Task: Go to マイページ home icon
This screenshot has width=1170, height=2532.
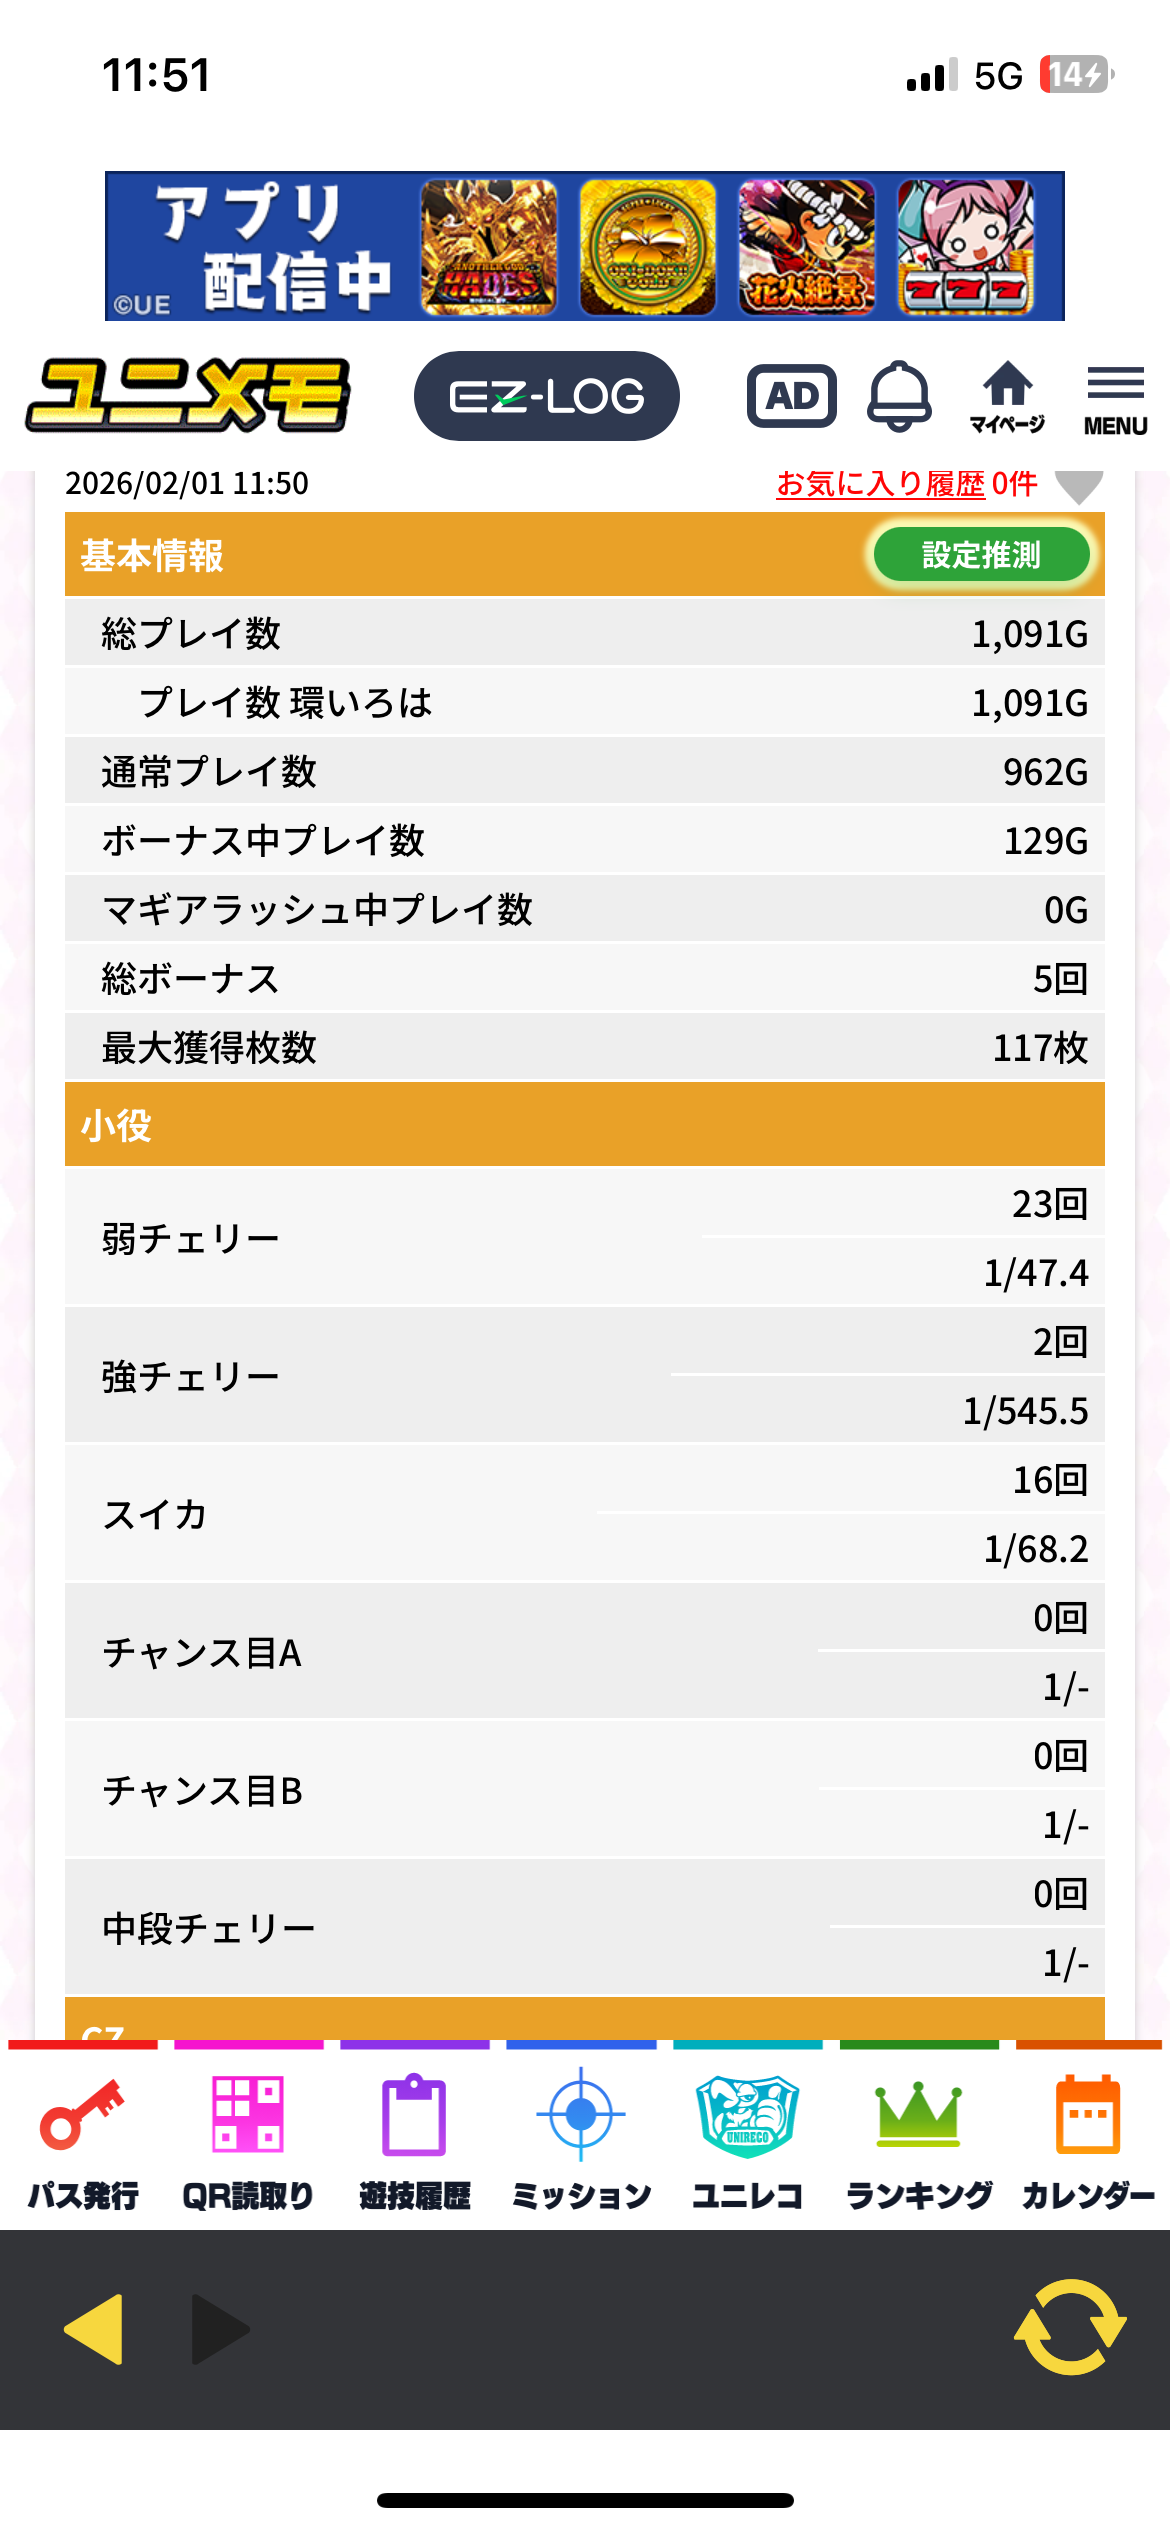Action: [x=1007, y=396]
